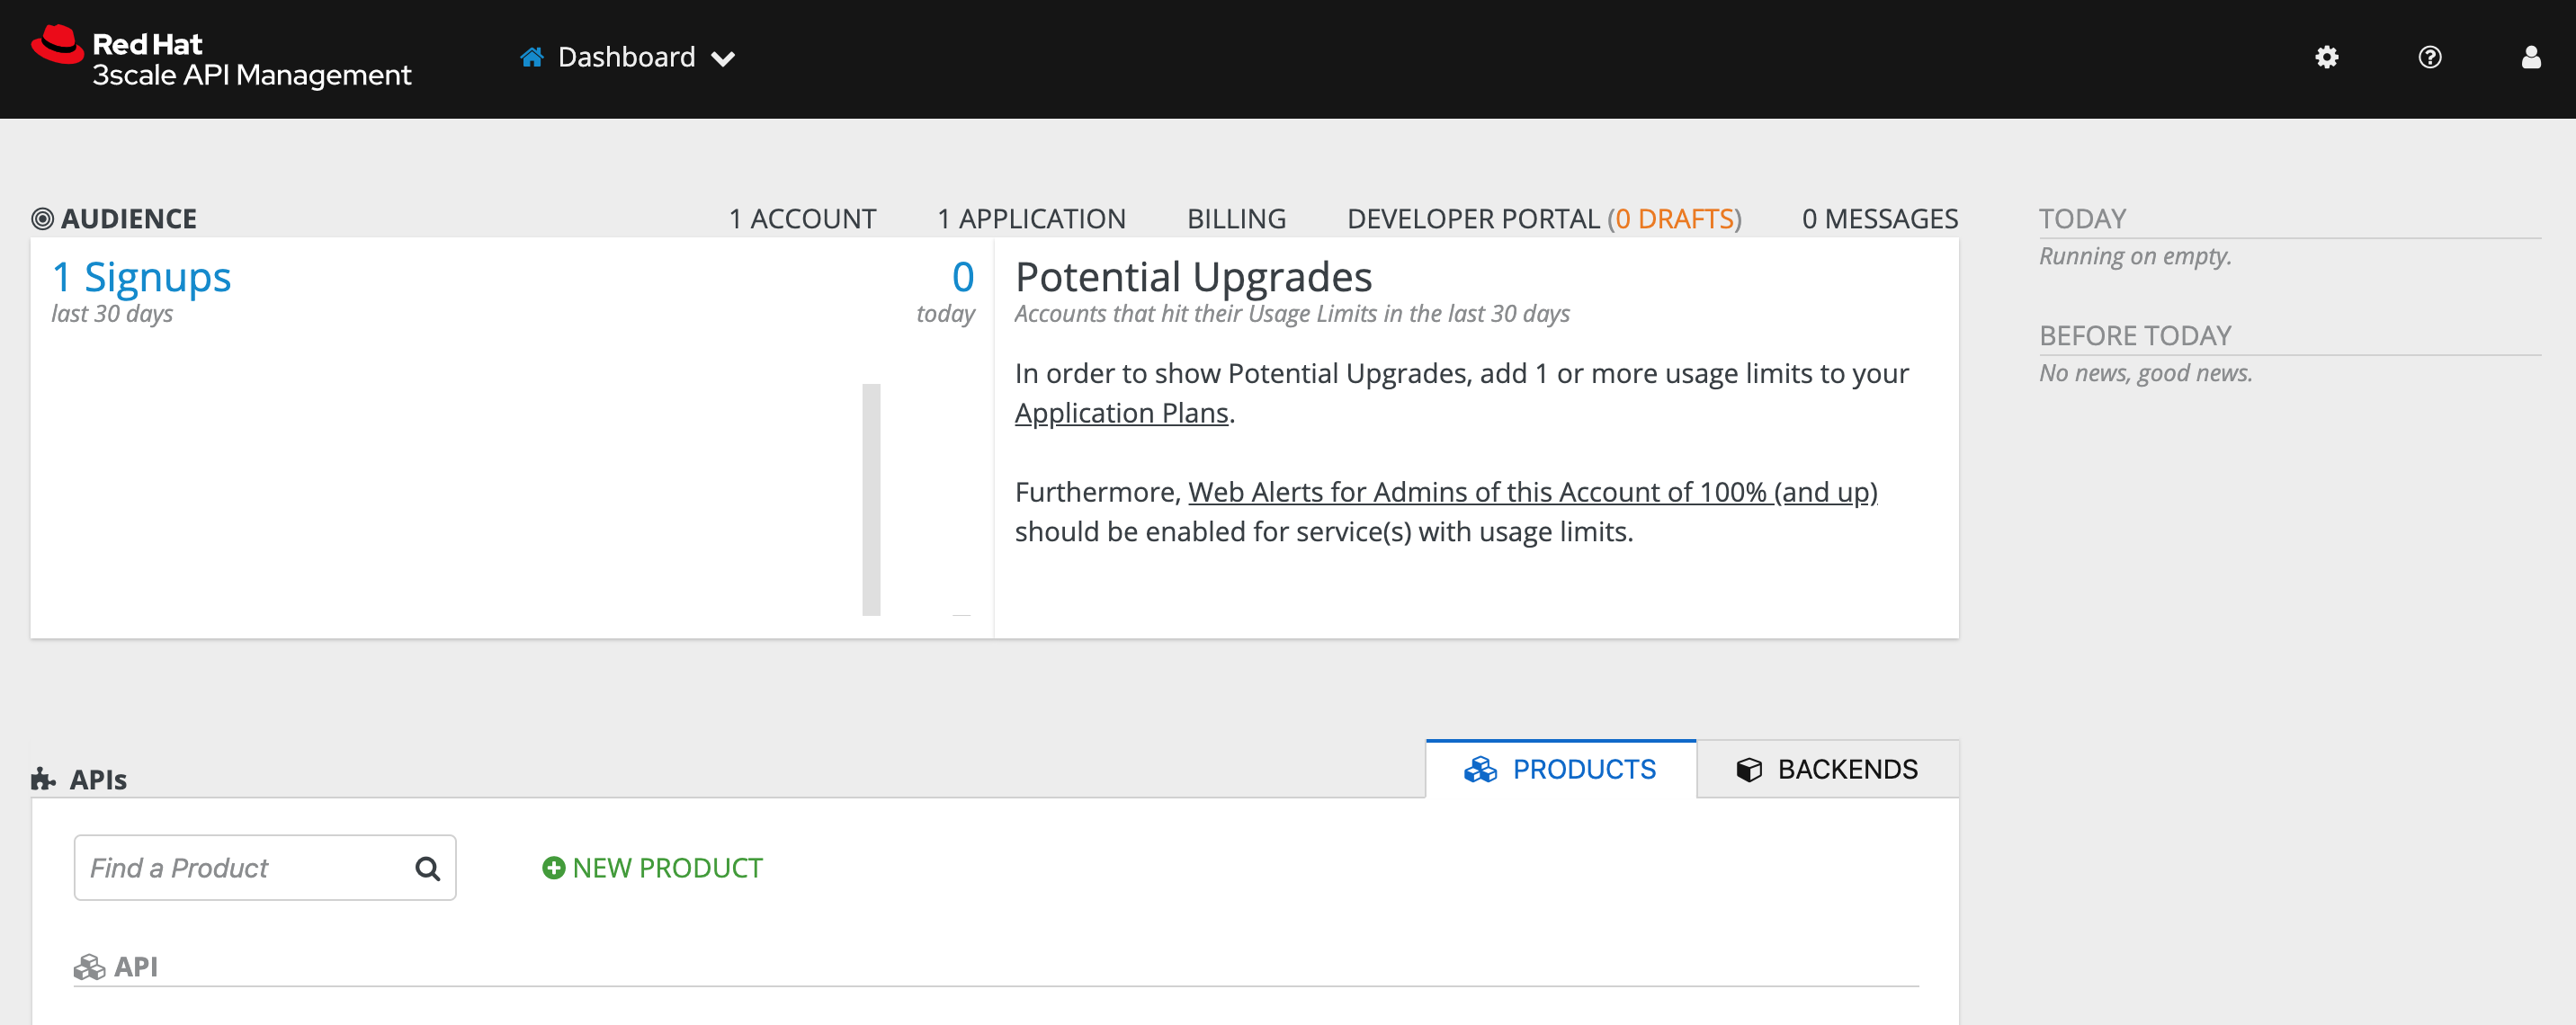
Task: Open DEVELOPER PORTAL link
Action: 1473,218
